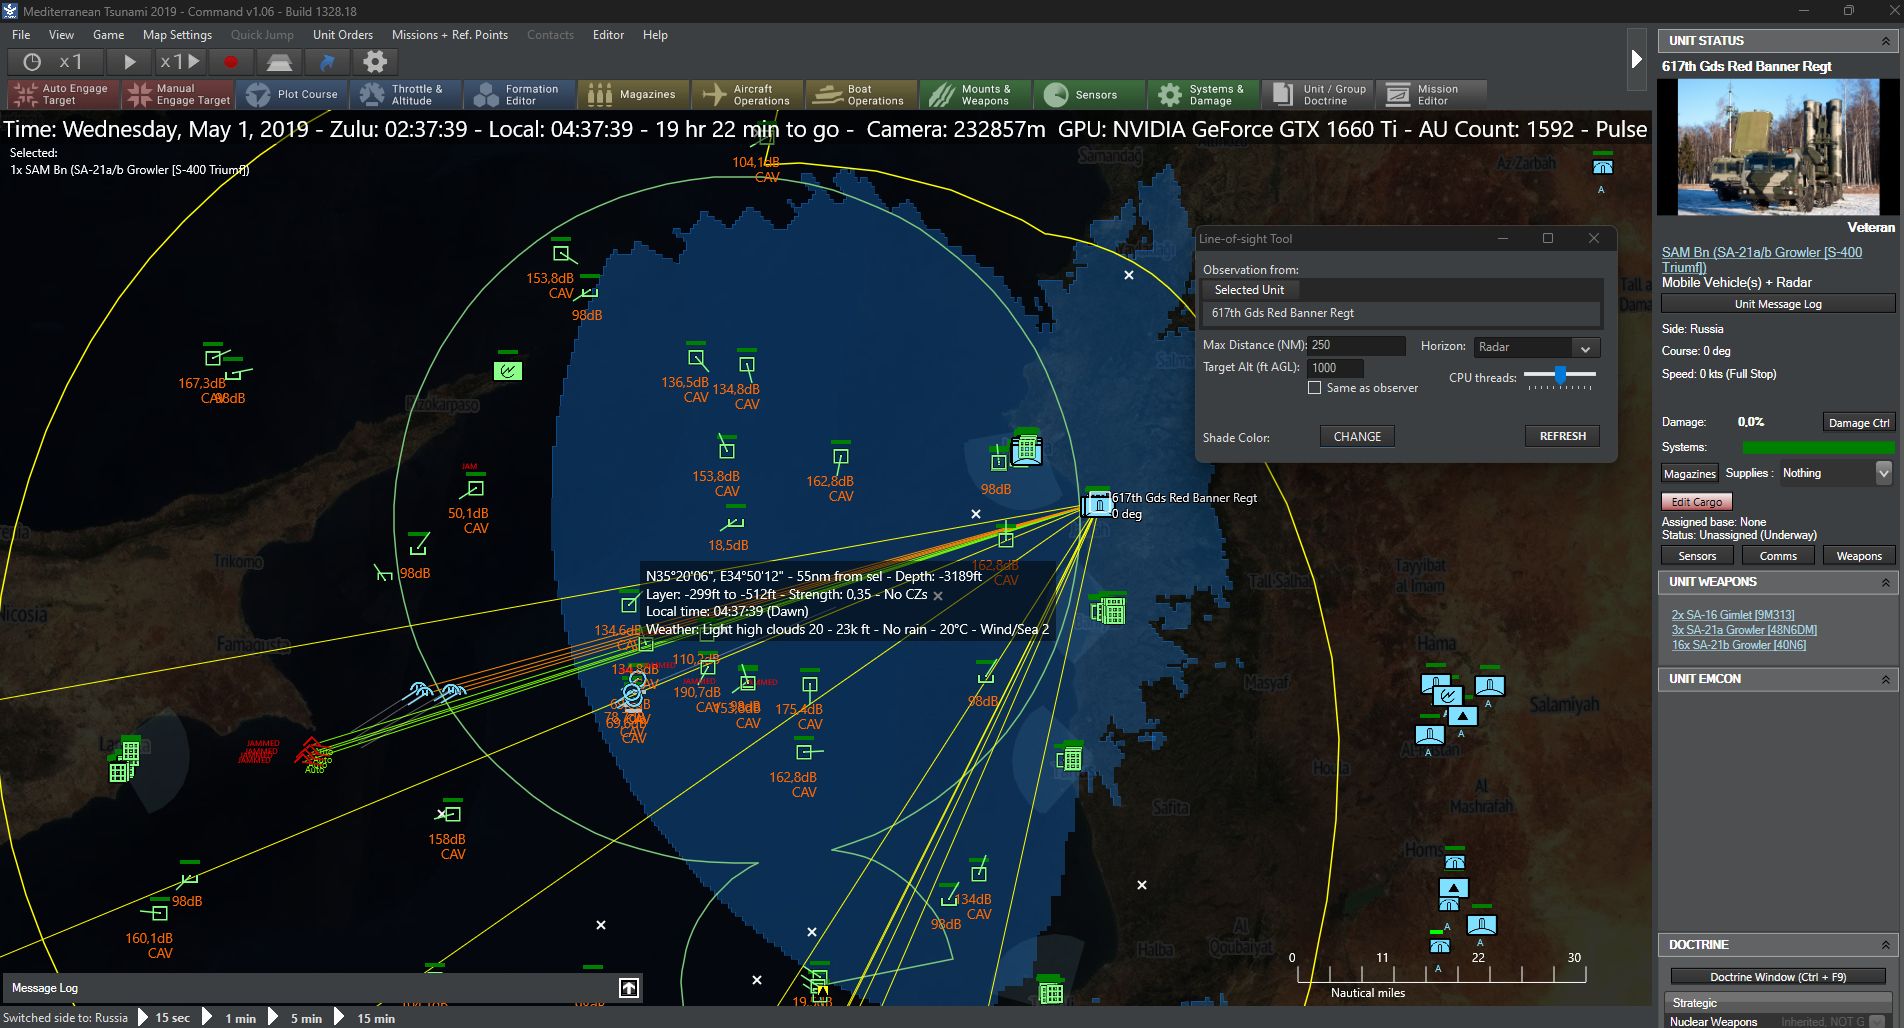Click the S-400 unit photo thumbnail

click(1776, 147)
